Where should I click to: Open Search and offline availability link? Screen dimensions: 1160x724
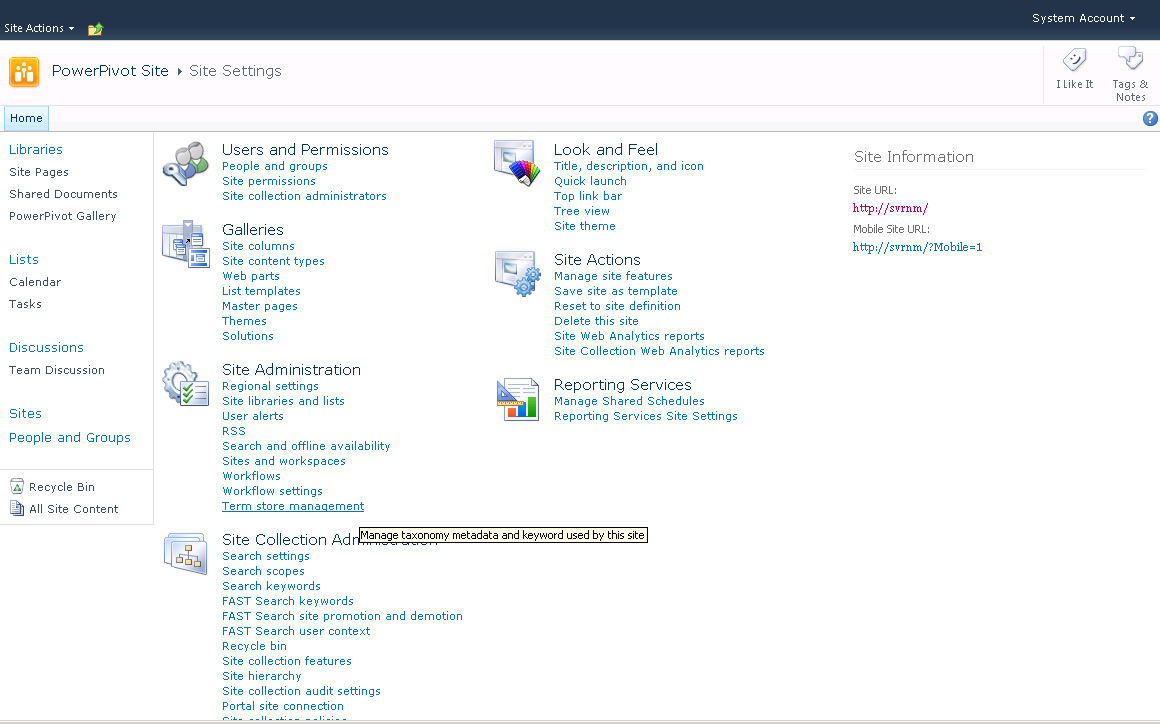tap(306, 446)
